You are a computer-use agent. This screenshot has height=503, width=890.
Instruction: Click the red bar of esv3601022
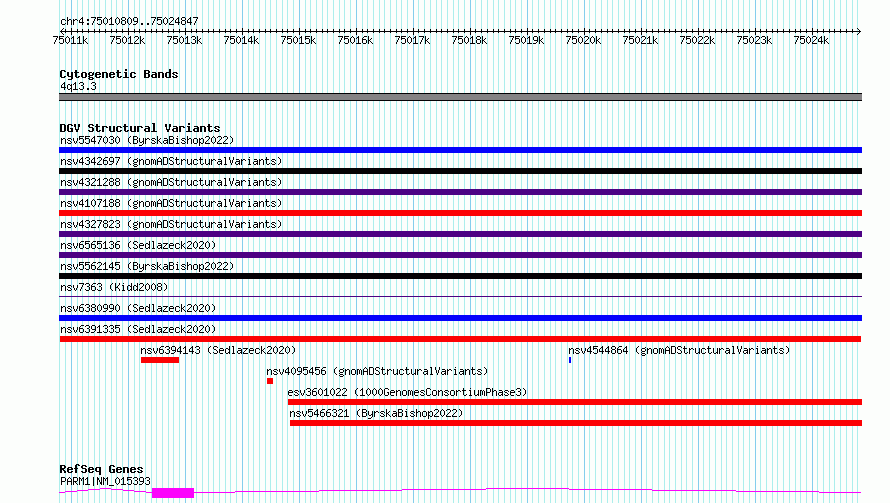tap(575, 402)
